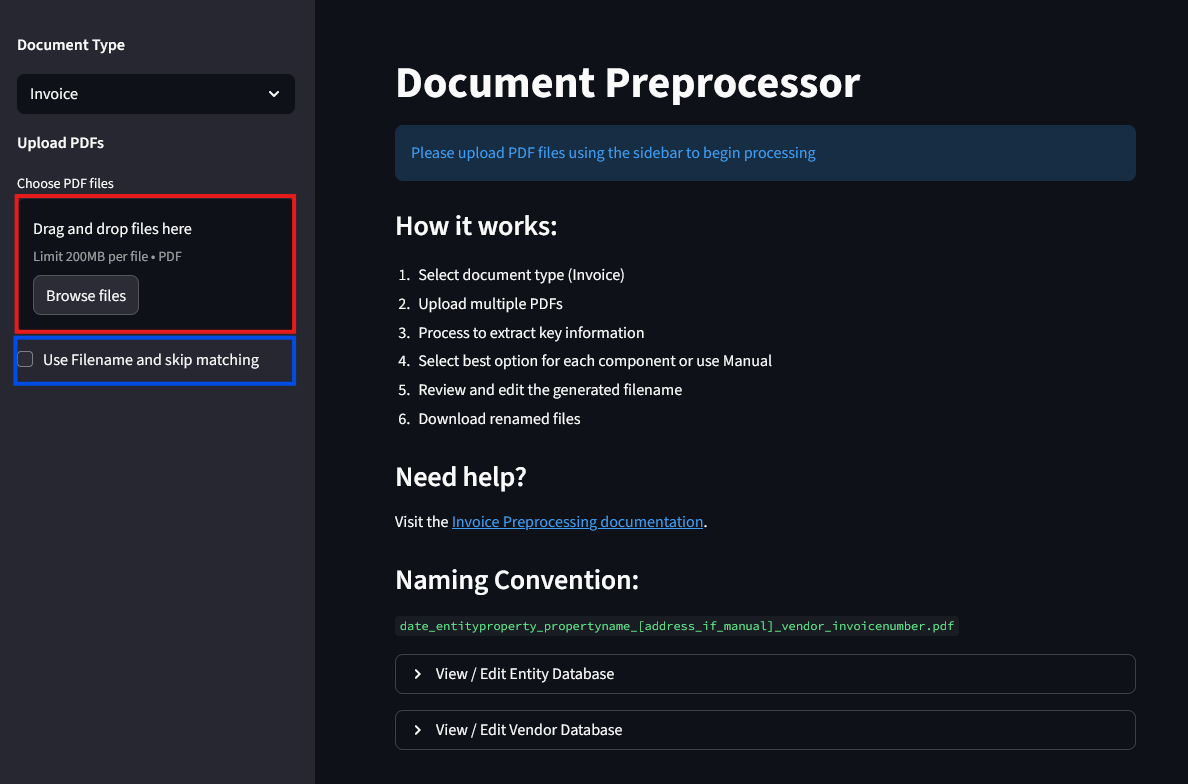Click the Choose PDF files label

(x=65, y=183)
